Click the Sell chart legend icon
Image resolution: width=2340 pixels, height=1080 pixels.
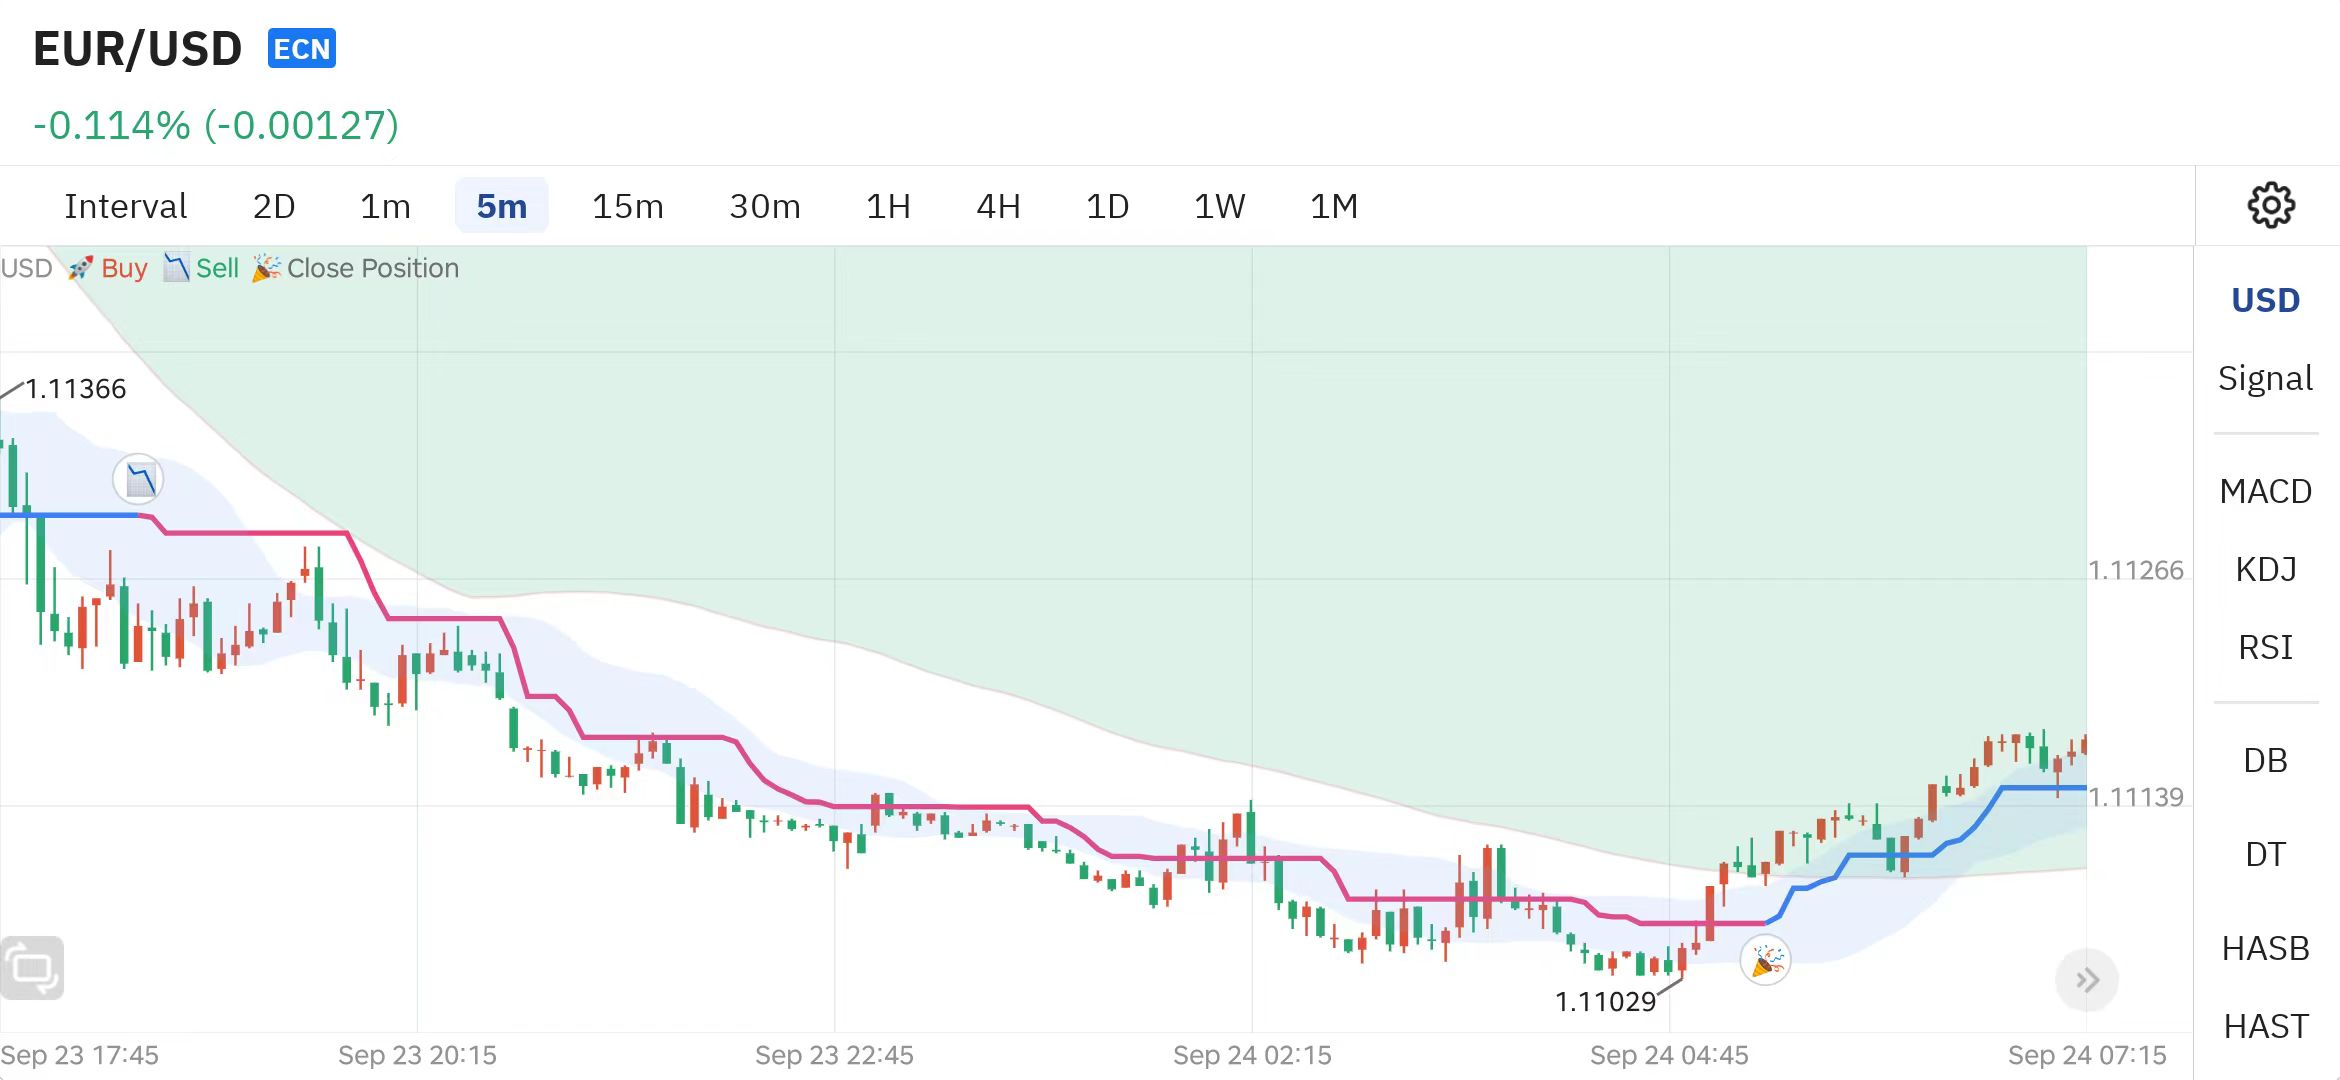pyautogui.click(x=176, y=268)
